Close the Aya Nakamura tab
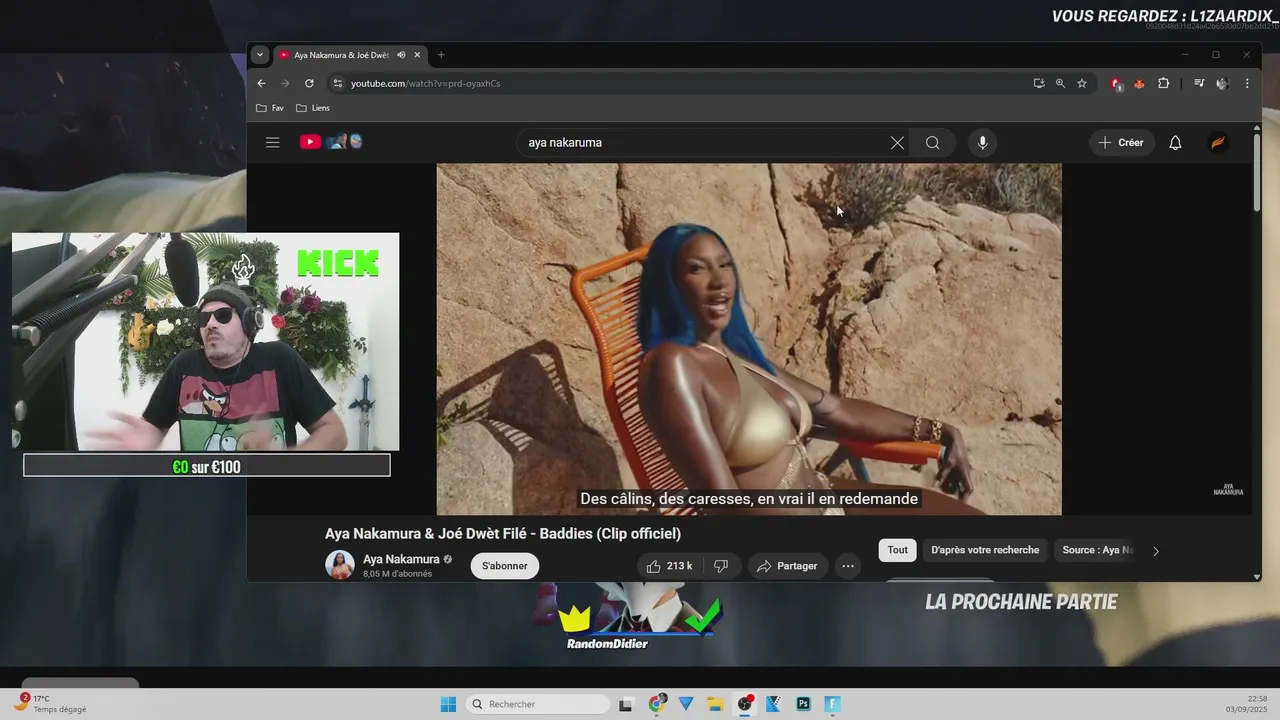The image size is (1280, 720). (417, 55)
